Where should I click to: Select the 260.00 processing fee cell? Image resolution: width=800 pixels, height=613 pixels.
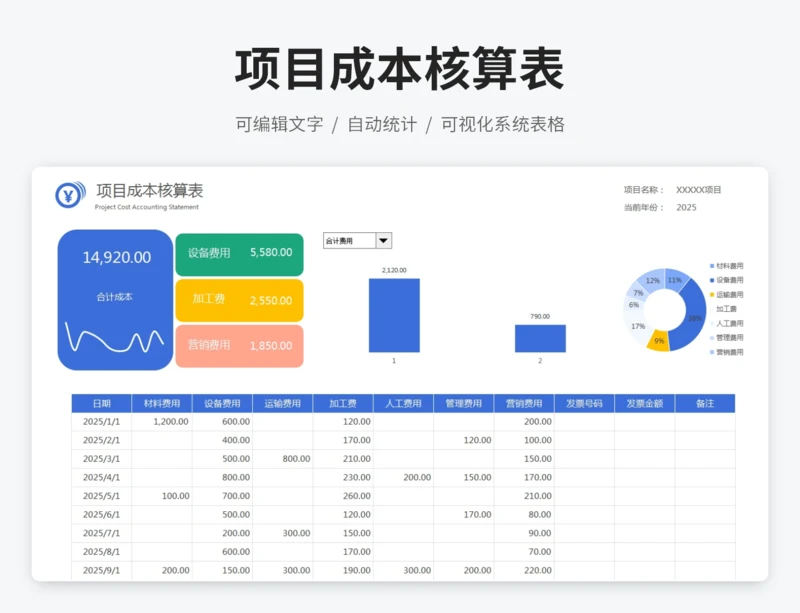coord(343,496)
